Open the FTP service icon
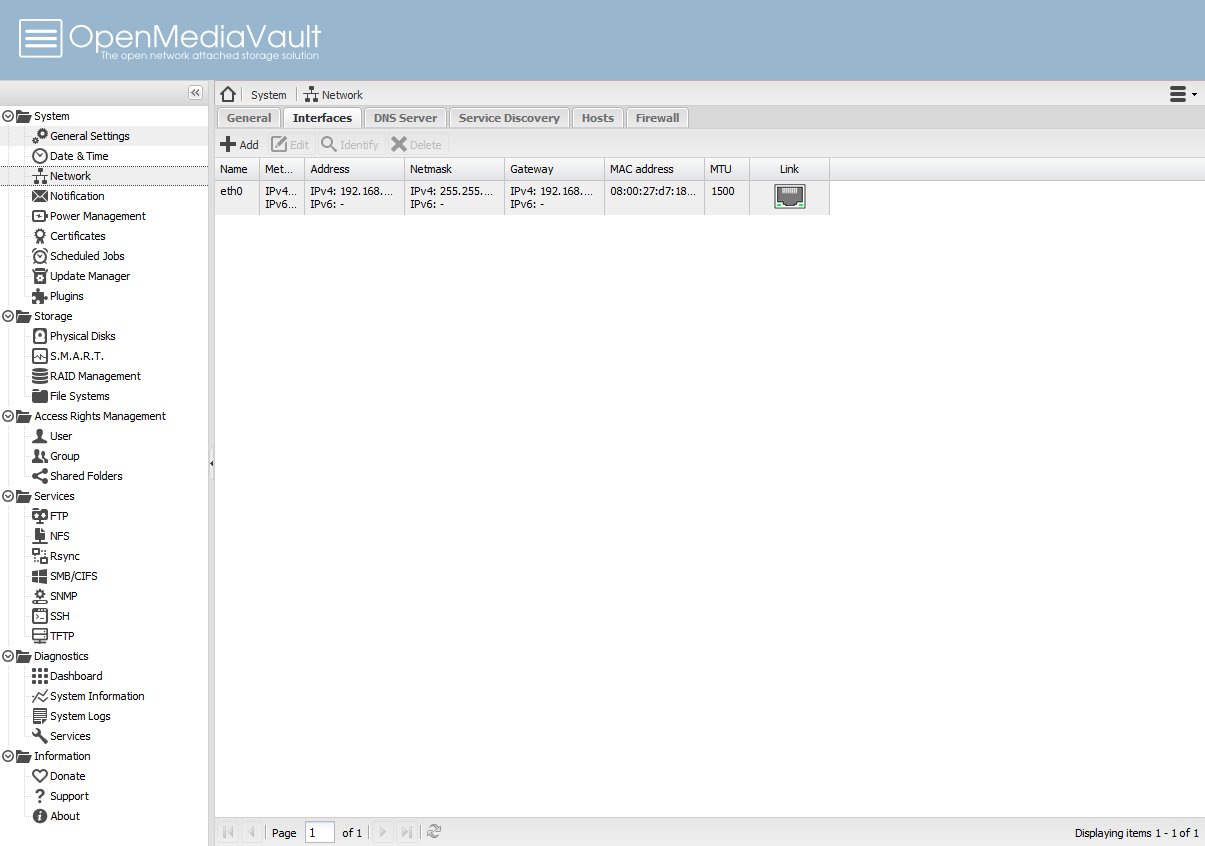This screenshot has width=1205, height=846. tap(40, 516)
